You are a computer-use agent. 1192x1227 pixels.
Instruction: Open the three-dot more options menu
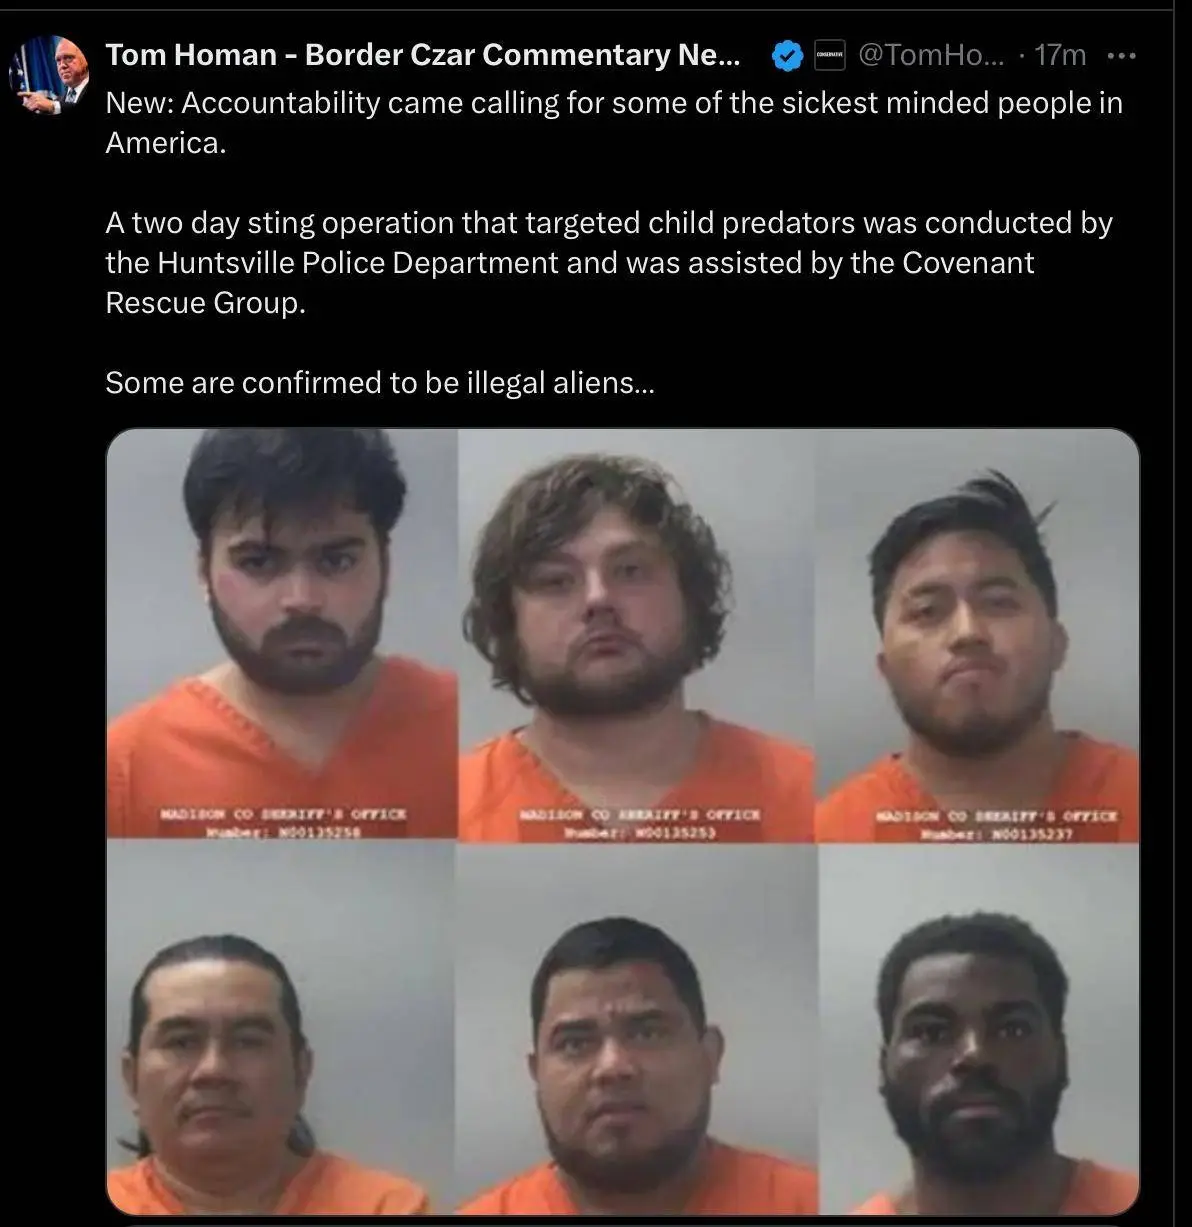(x=1122, y=56)
